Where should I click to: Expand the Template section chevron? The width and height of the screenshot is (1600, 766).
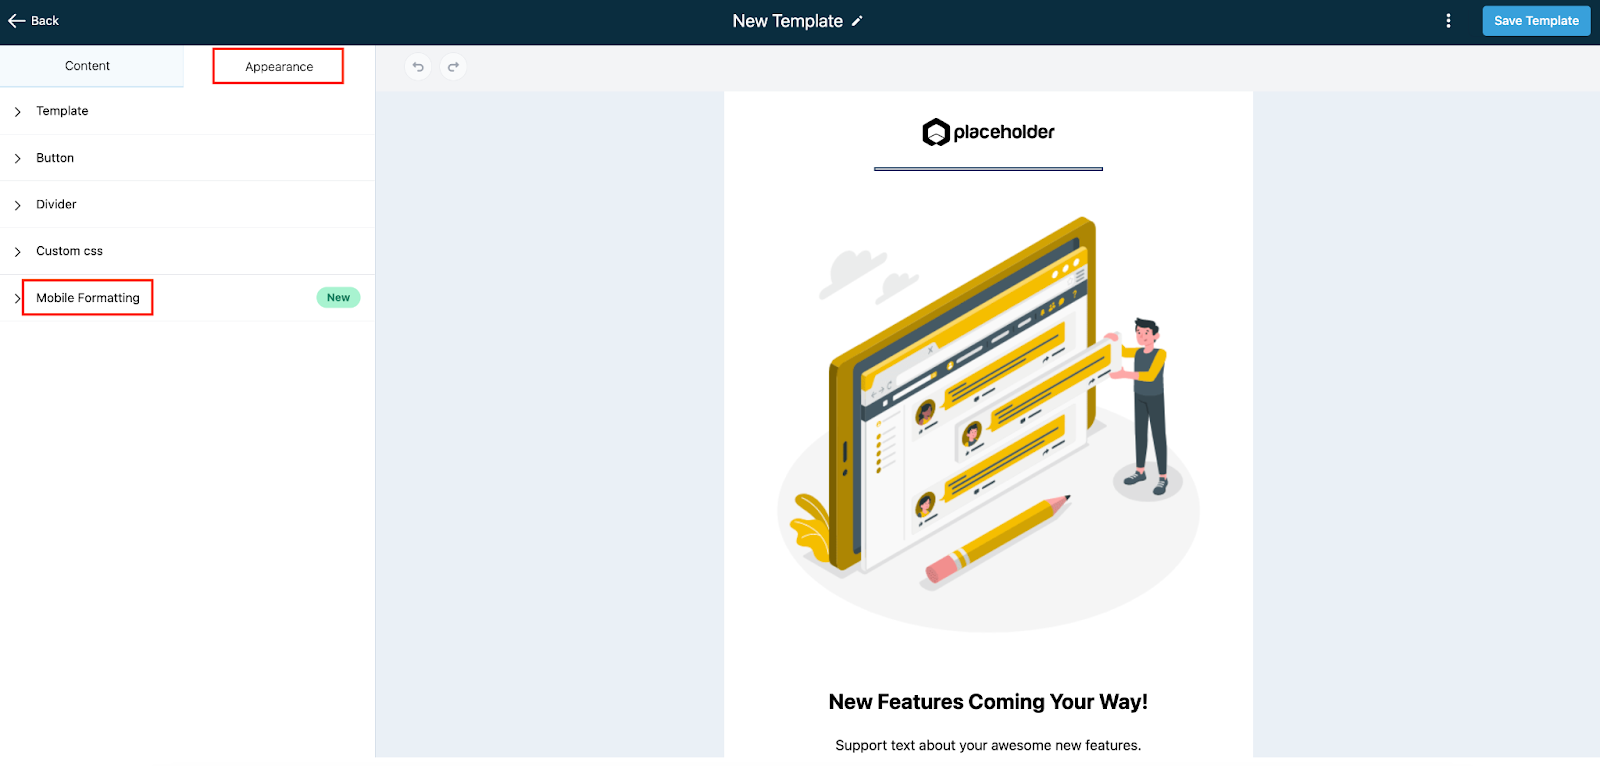pyautogui.click(x=17, y=112)
